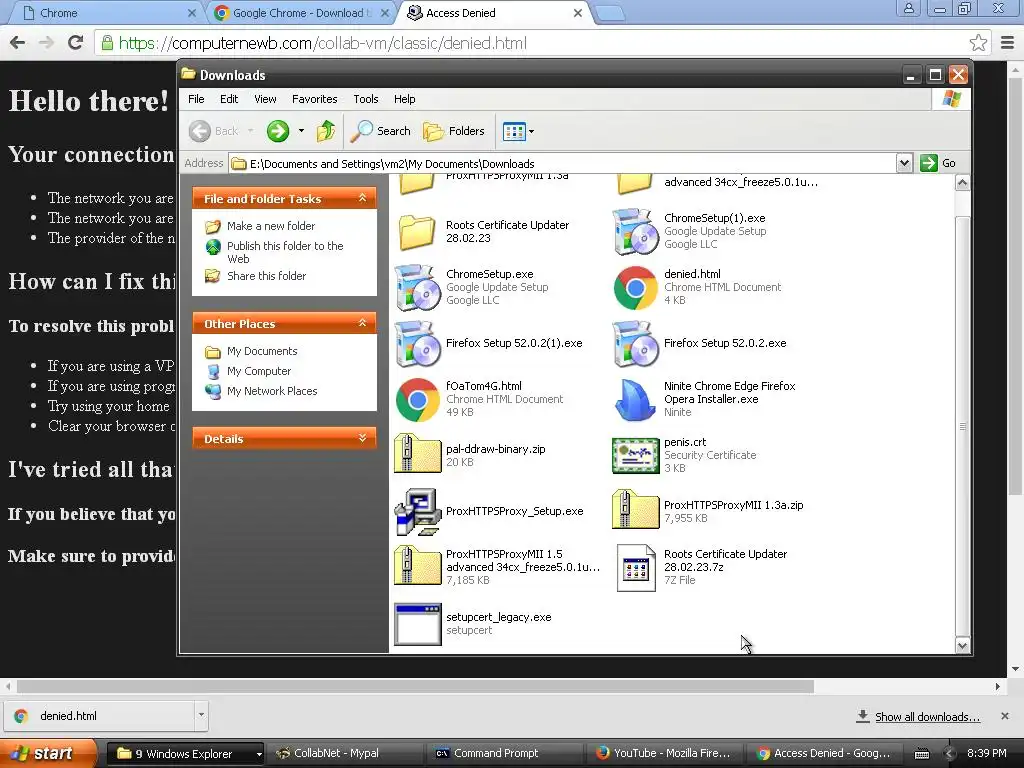Open the Edit menu in Explorer
Image resolution: width=1024 pixels, height=768 pixels.
229,99
